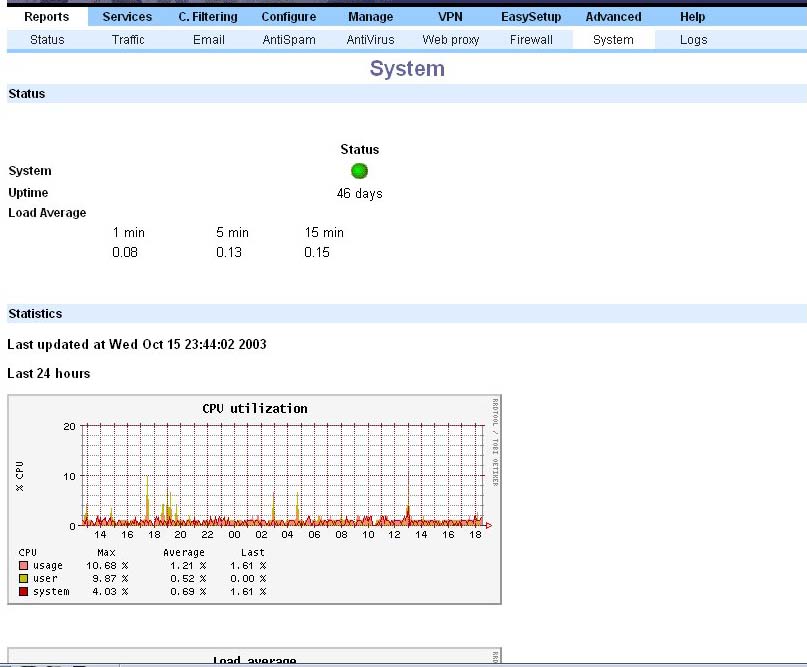The width and height of the screenshot is (807, 667).
Task: Click the "Load average" graph title
Action: (254, 660)
